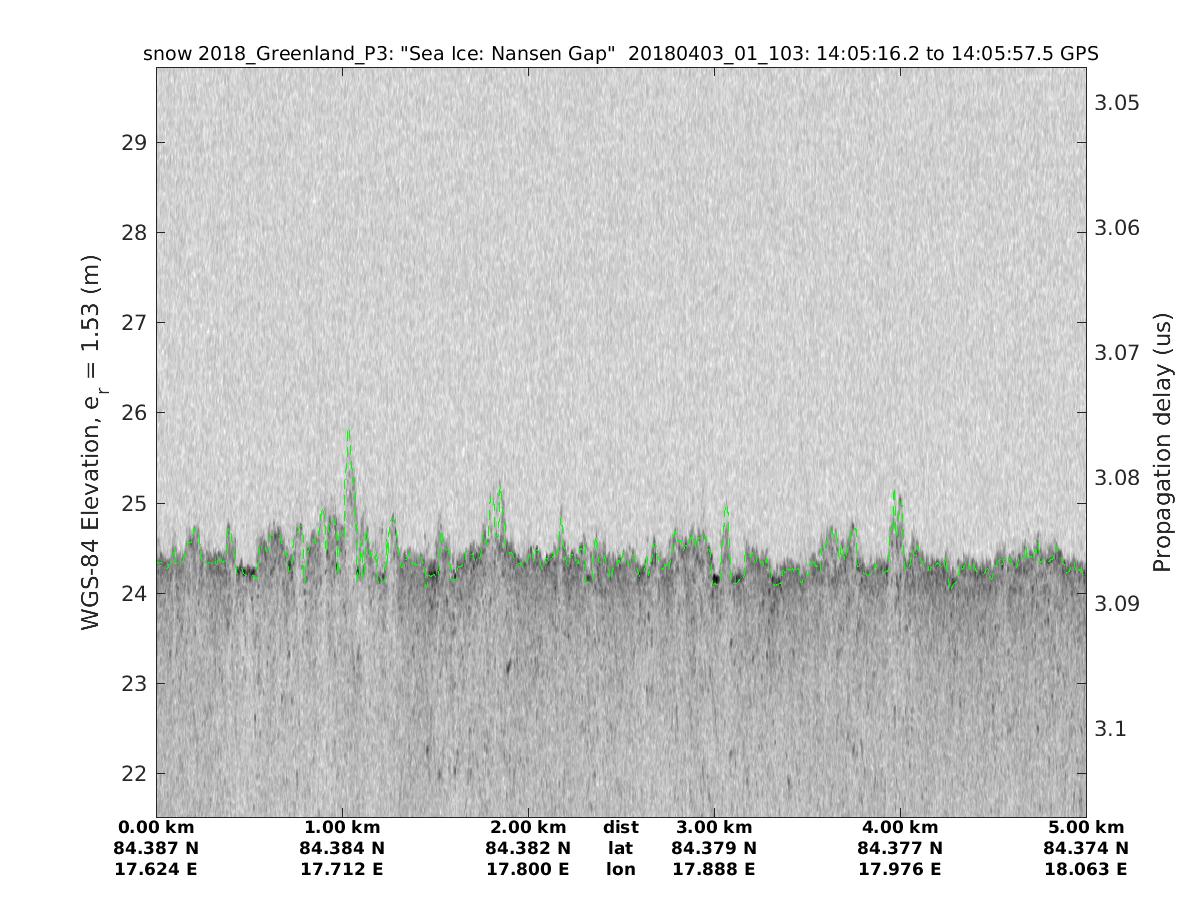The width and height of the screenshot is (1200, 900).
Task: Click the "Propagation delay (us)" right axis label
Action: pos(1161,442)
